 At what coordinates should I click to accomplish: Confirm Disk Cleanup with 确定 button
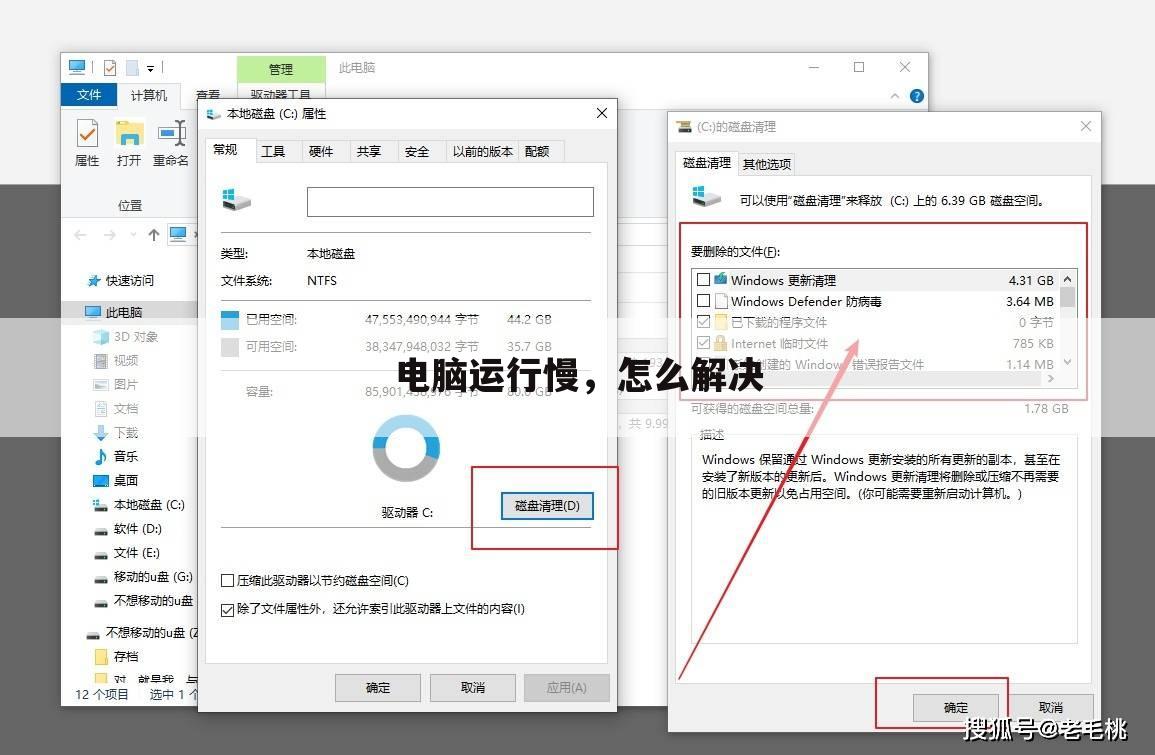pos(955,707)
